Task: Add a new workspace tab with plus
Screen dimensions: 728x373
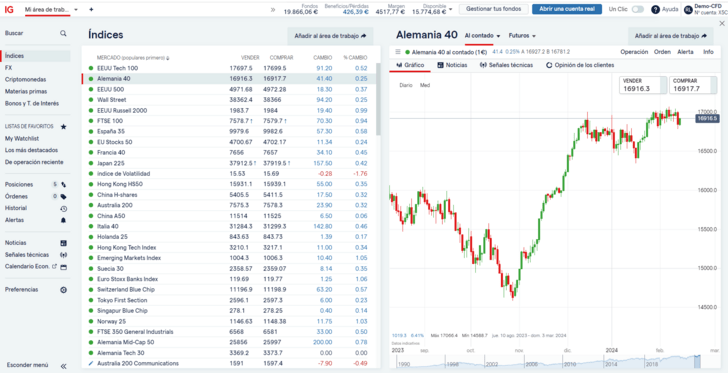Action: [91, 9]
